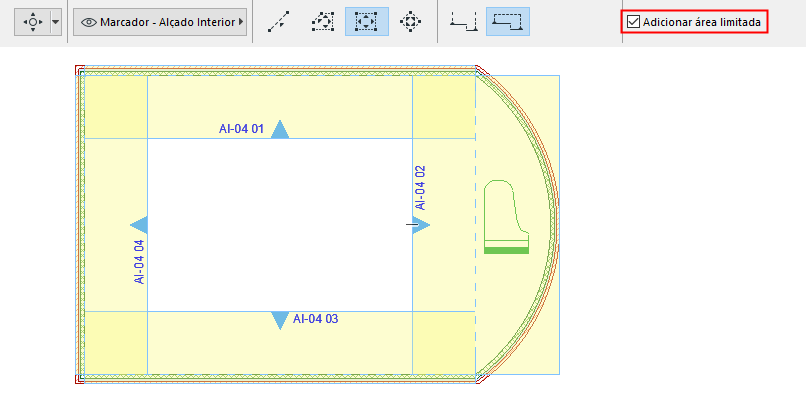Click the AI-04 04 marker label
The height and width of the screenshot is (416, 806).
tap(139, 262)
